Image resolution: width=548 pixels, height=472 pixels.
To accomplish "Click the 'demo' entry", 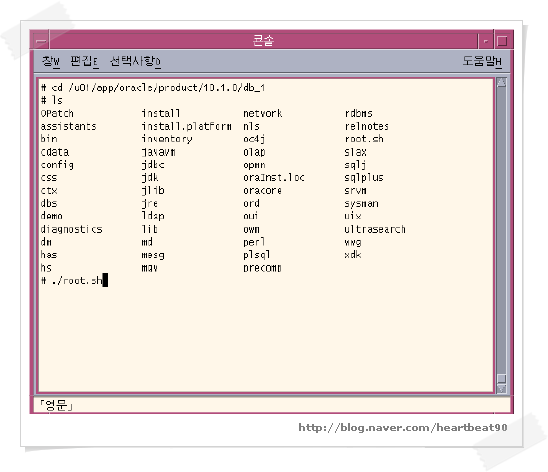I will coord(51,216).
